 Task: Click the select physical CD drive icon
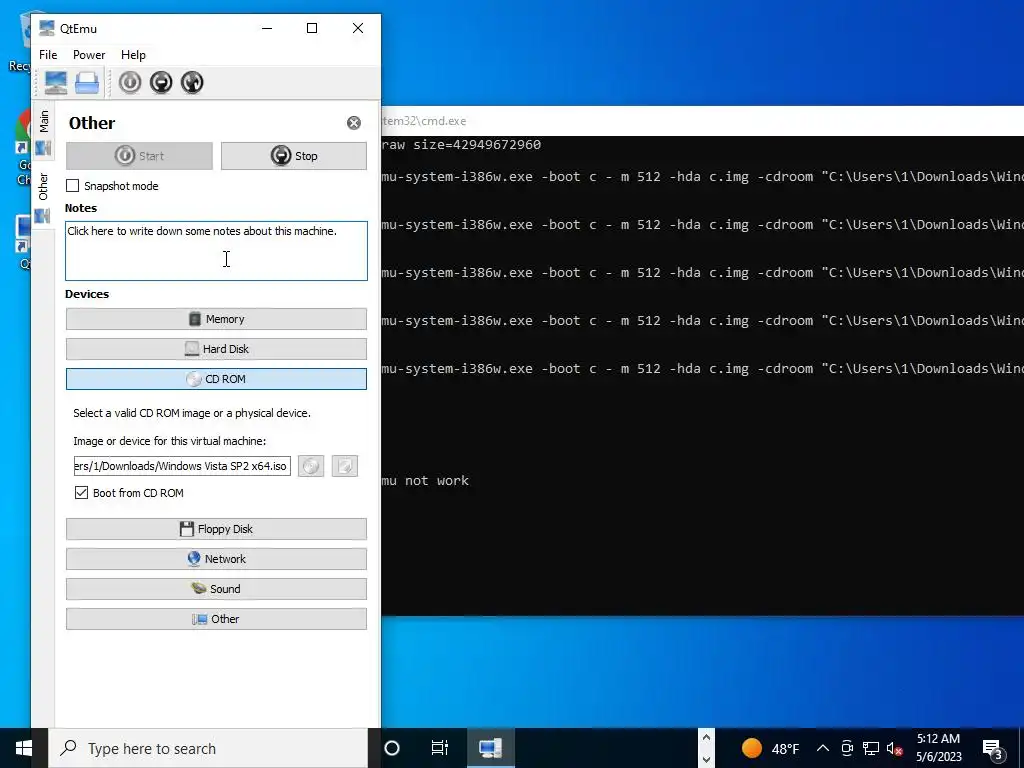click(312, 466)
